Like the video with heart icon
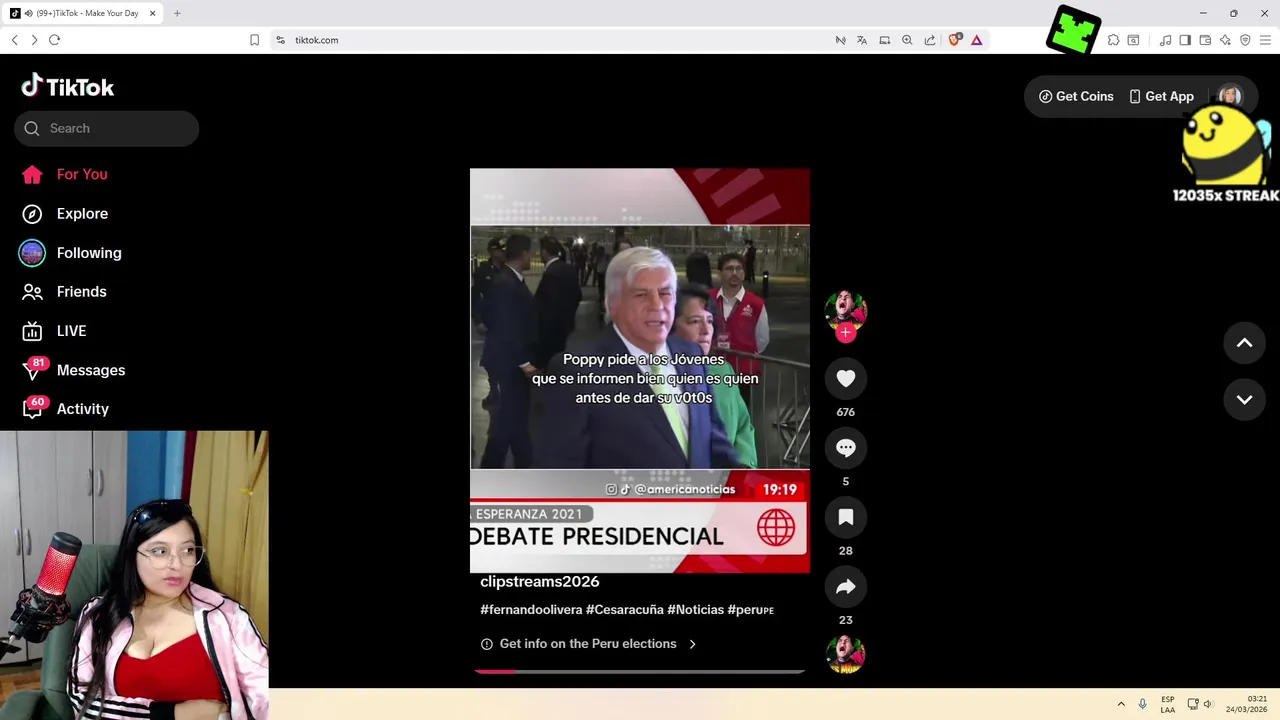The image size is (1280, 720). (x=845, y=378)
